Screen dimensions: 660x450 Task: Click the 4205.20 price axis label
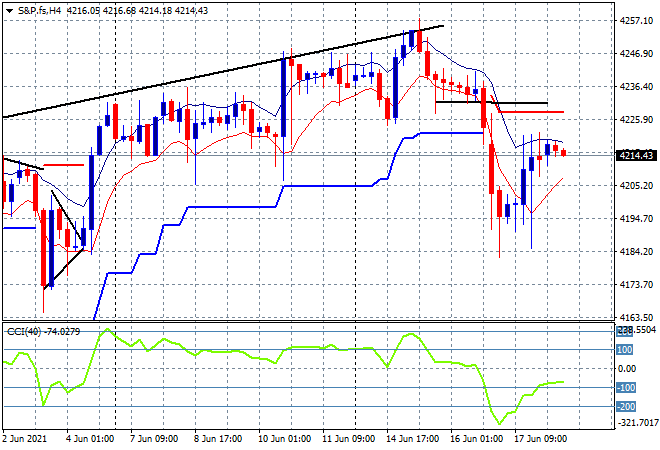click(636, 186)
